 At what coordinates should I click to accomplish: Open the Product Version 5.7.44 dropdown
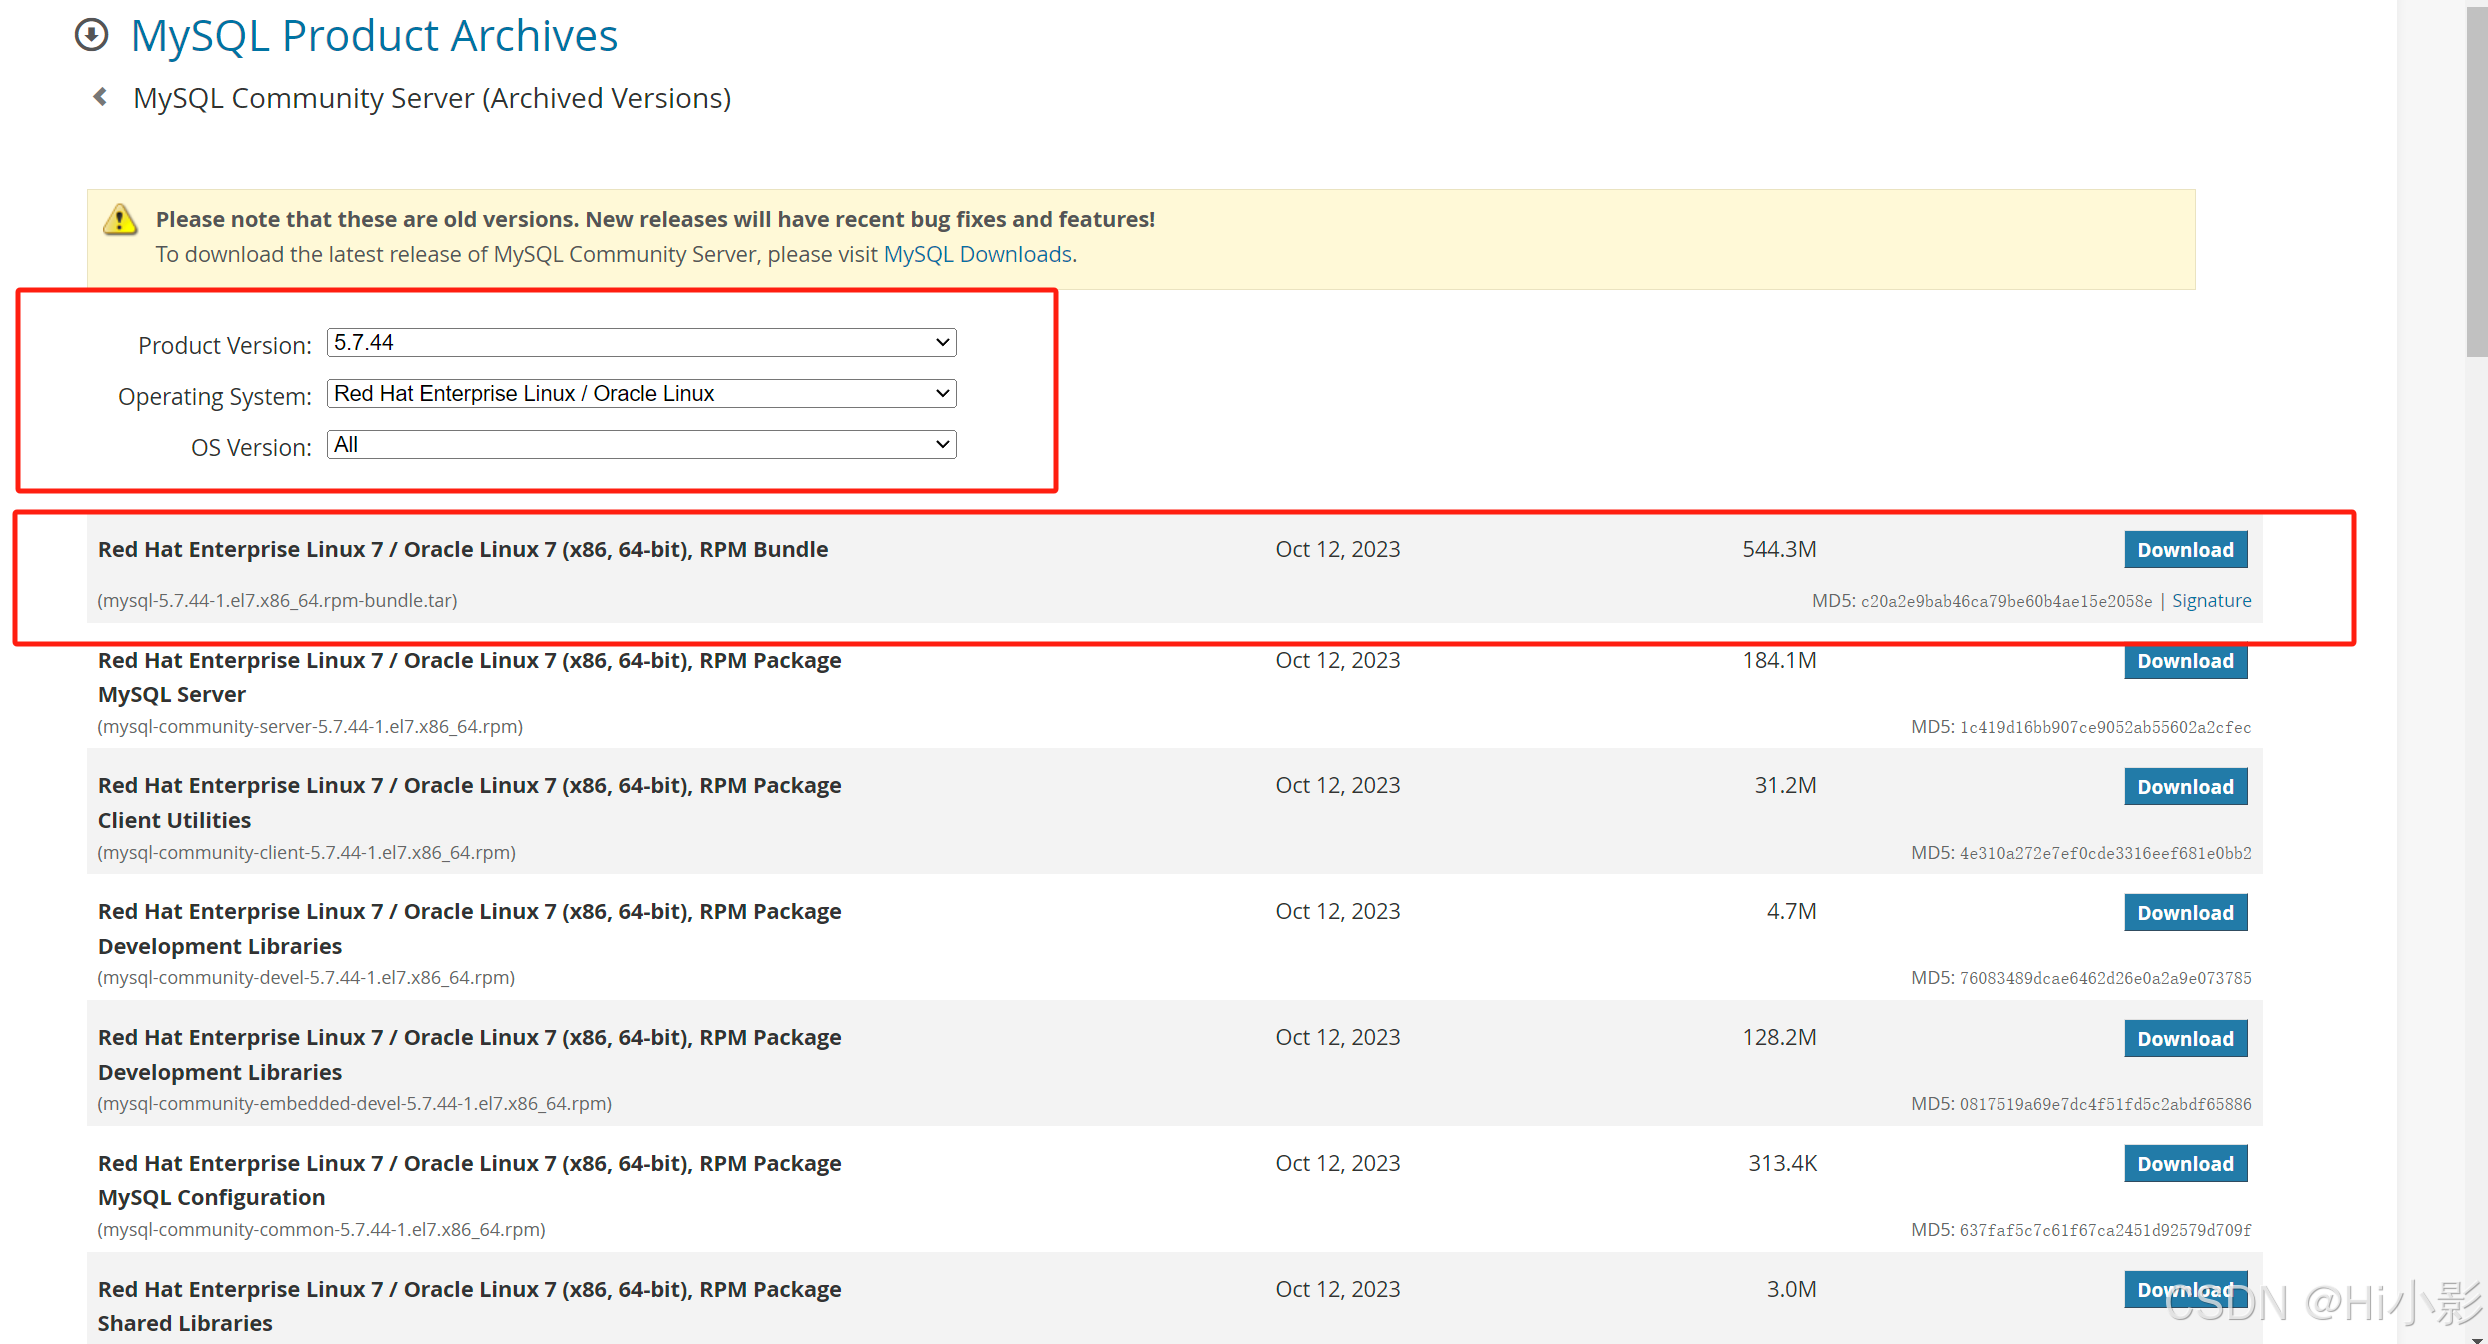tap(641, 342)
